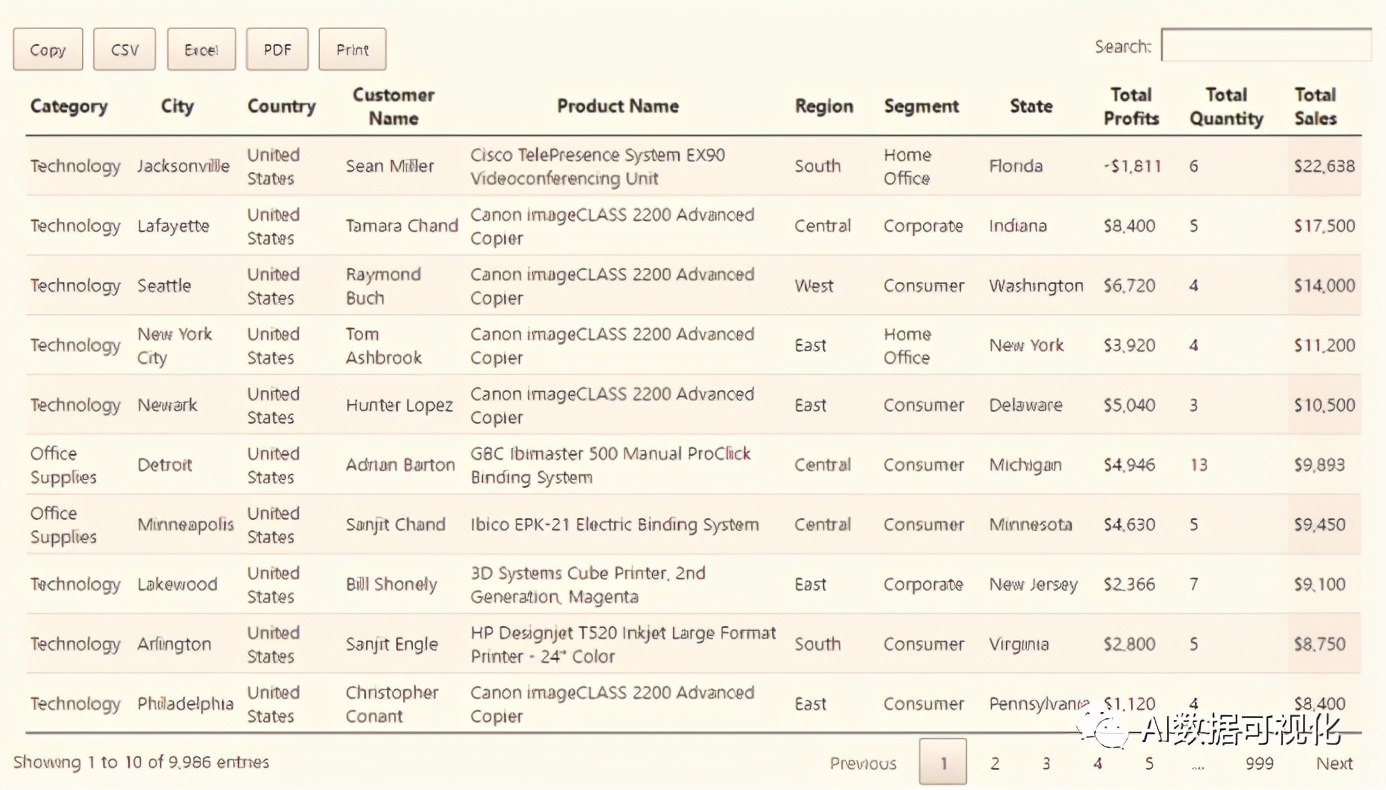Click the Print button

[x=352, y=50]
